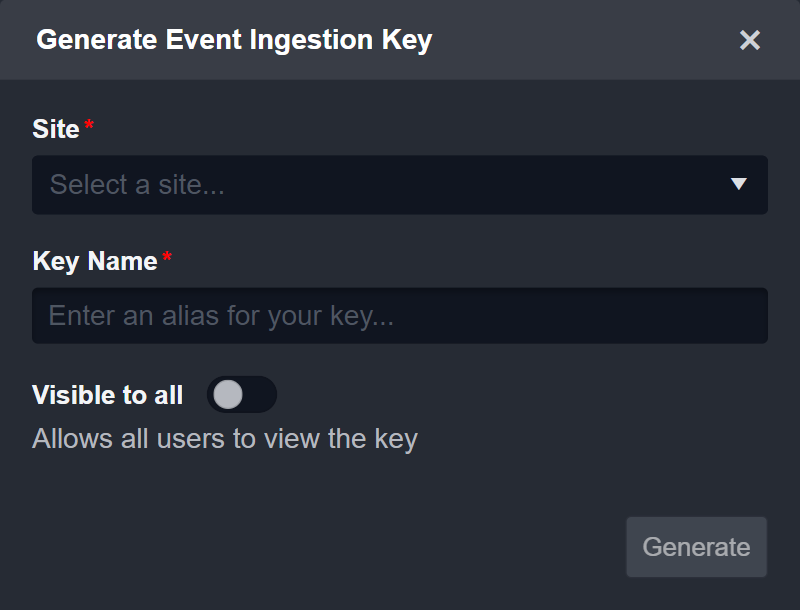Dismiss the dialog with the X icon
The height and width of the screenshot is (610, 800).
[x=750, y=40]
